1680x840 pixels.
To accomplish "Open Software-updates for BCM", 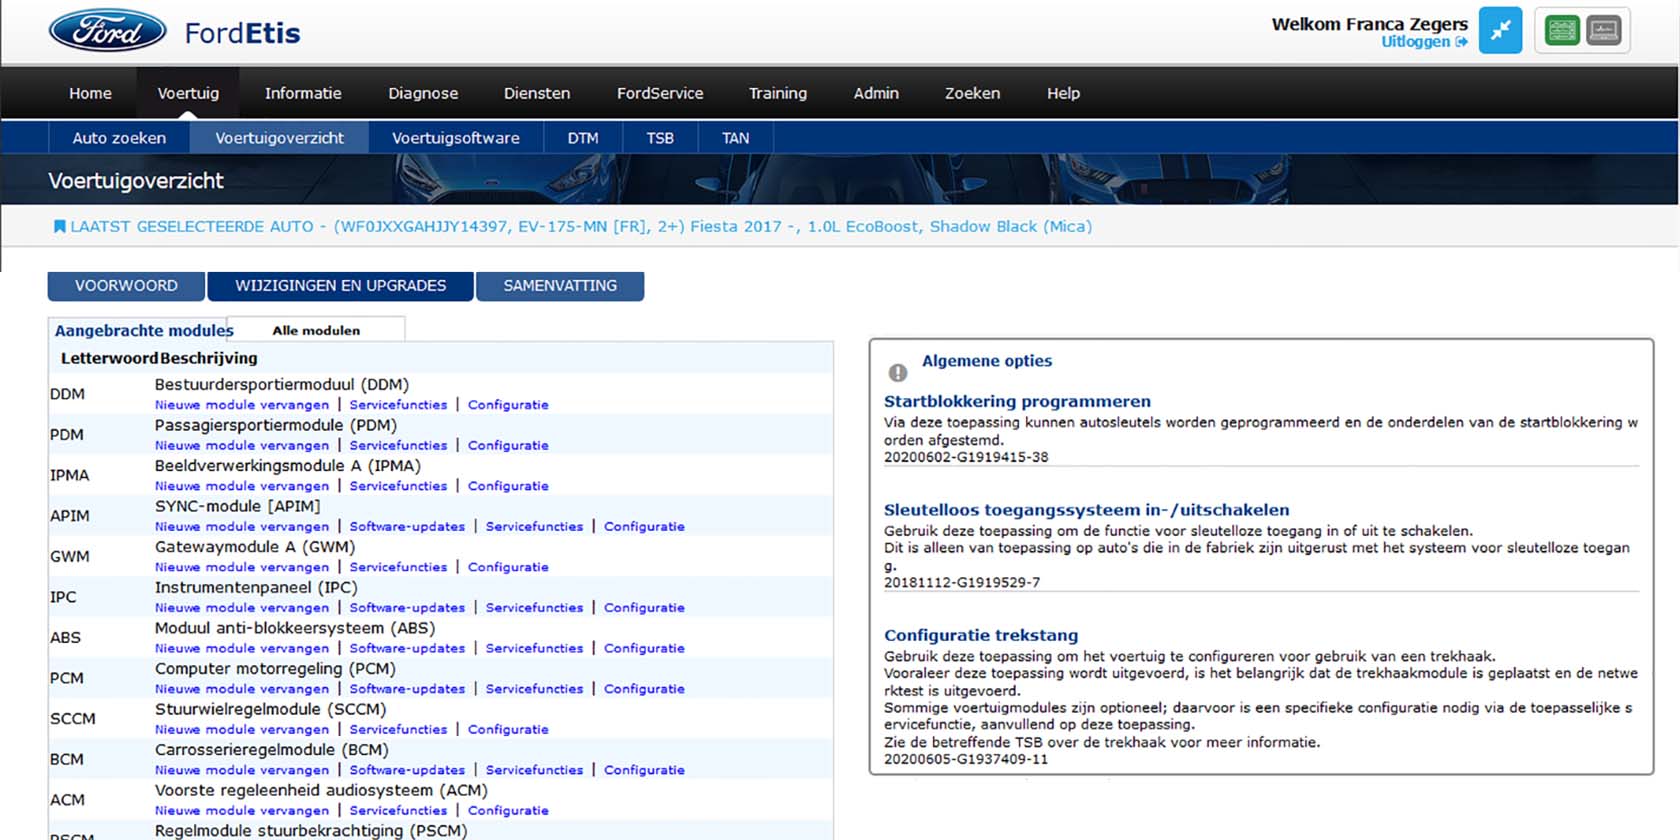I will (407, 770).
